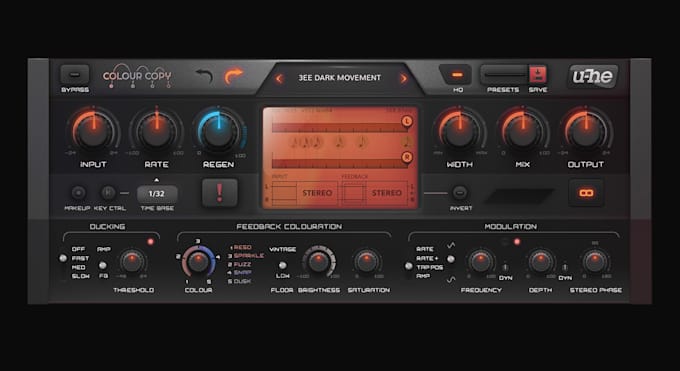
Task: Toggle the Frequency DYN switch
Action: [505, 267]
